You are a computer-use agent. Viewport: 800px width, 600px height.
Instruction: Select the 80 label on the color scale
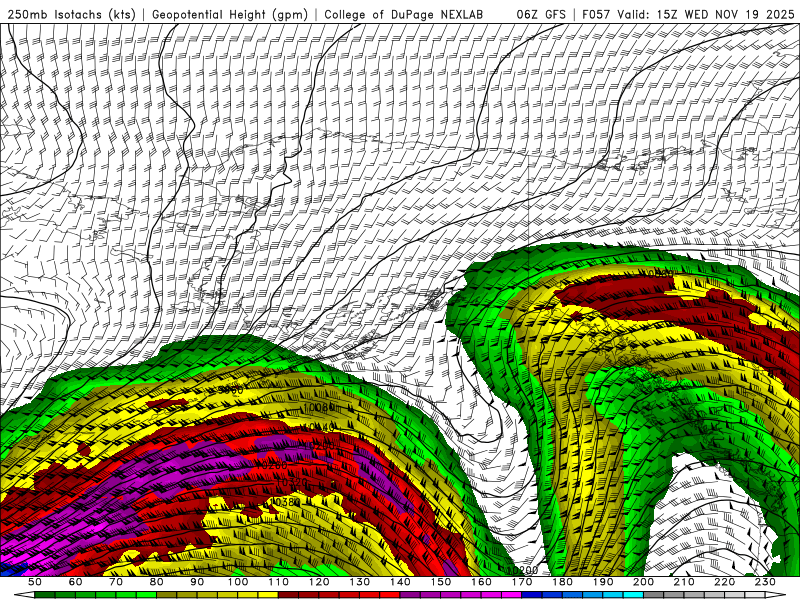point(157,582)
